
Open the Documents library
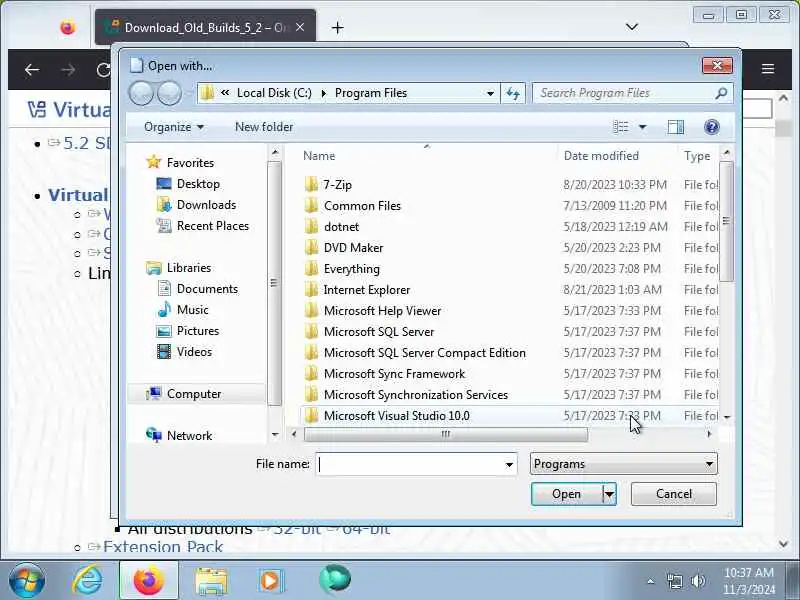pos(207,289)
